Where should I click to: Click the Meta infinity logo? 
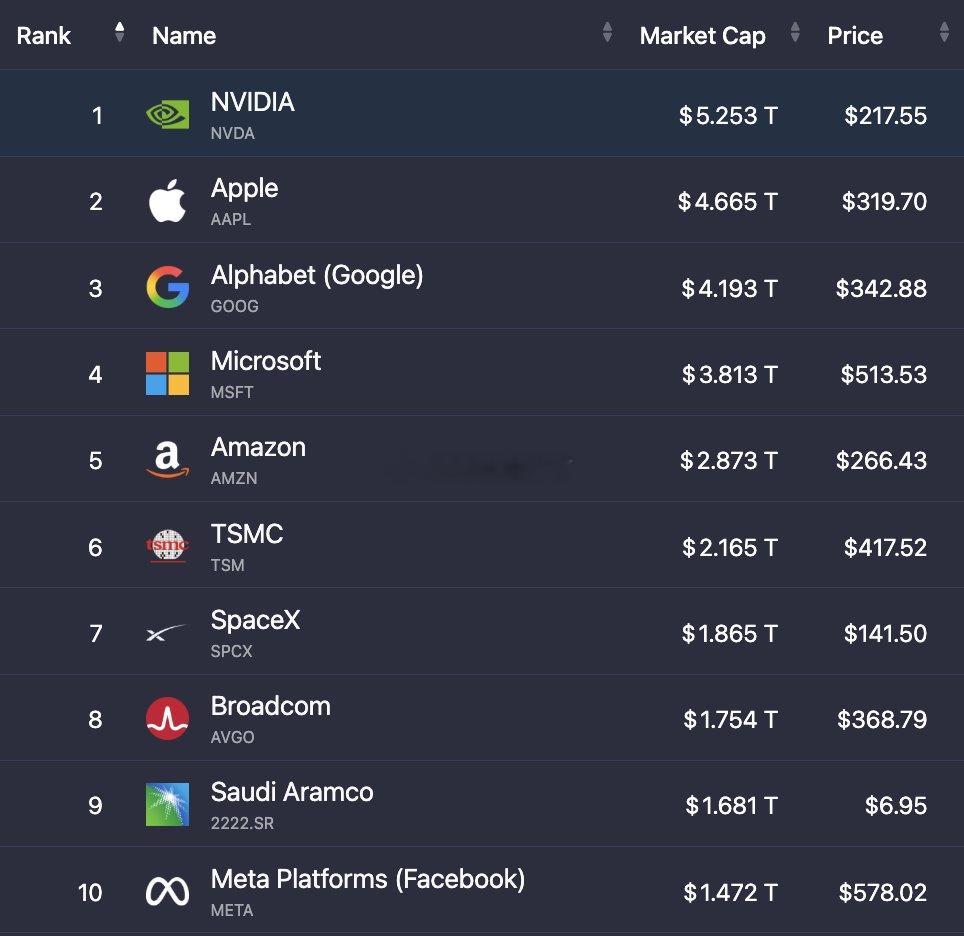(x=167, y=891)
